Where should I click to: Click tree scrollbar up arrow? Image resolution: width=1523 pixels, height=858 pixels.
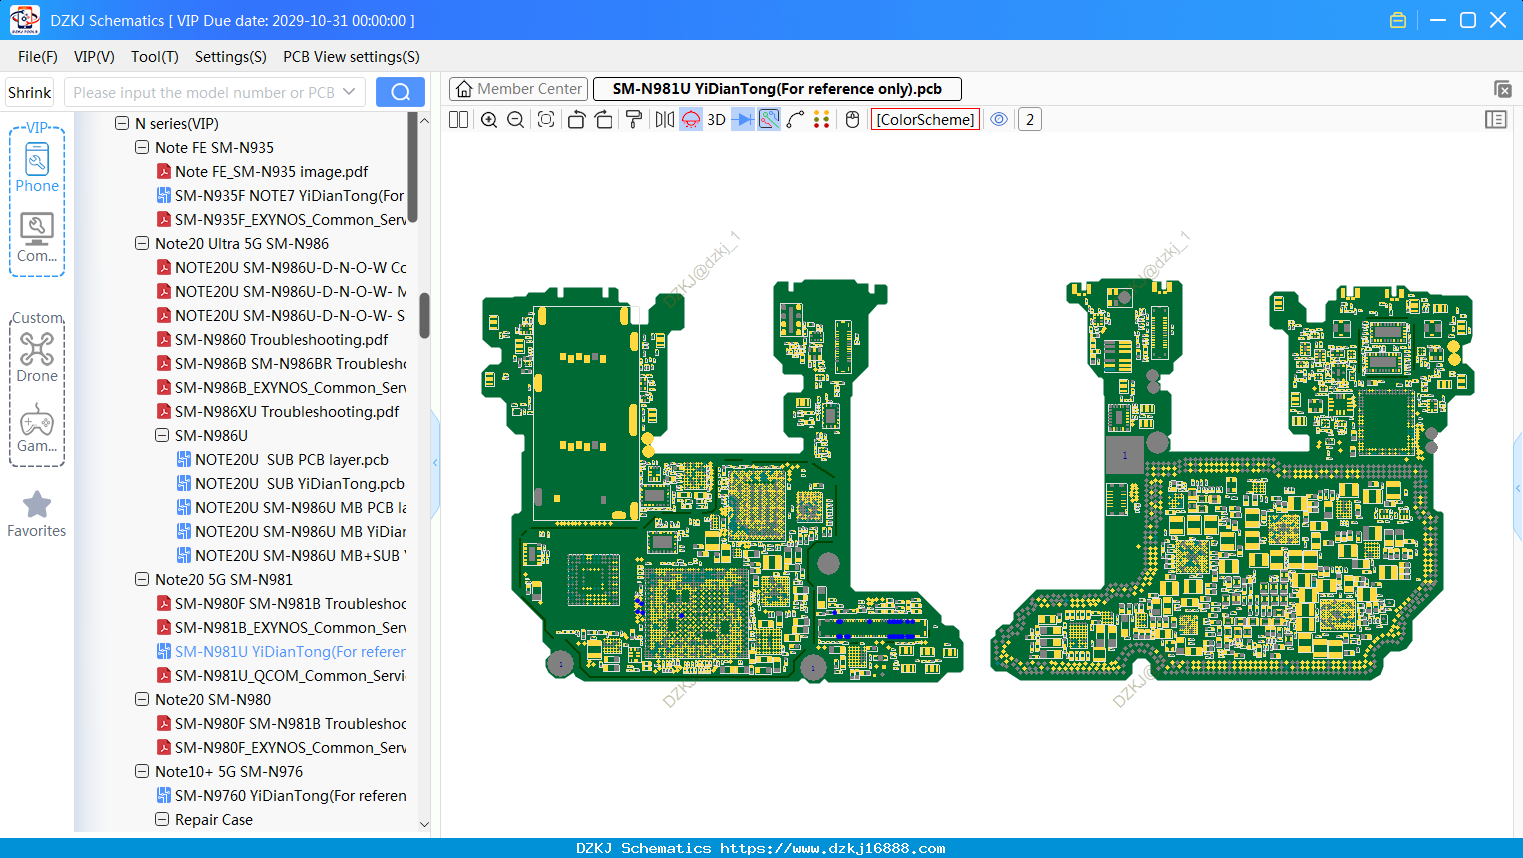424,120
